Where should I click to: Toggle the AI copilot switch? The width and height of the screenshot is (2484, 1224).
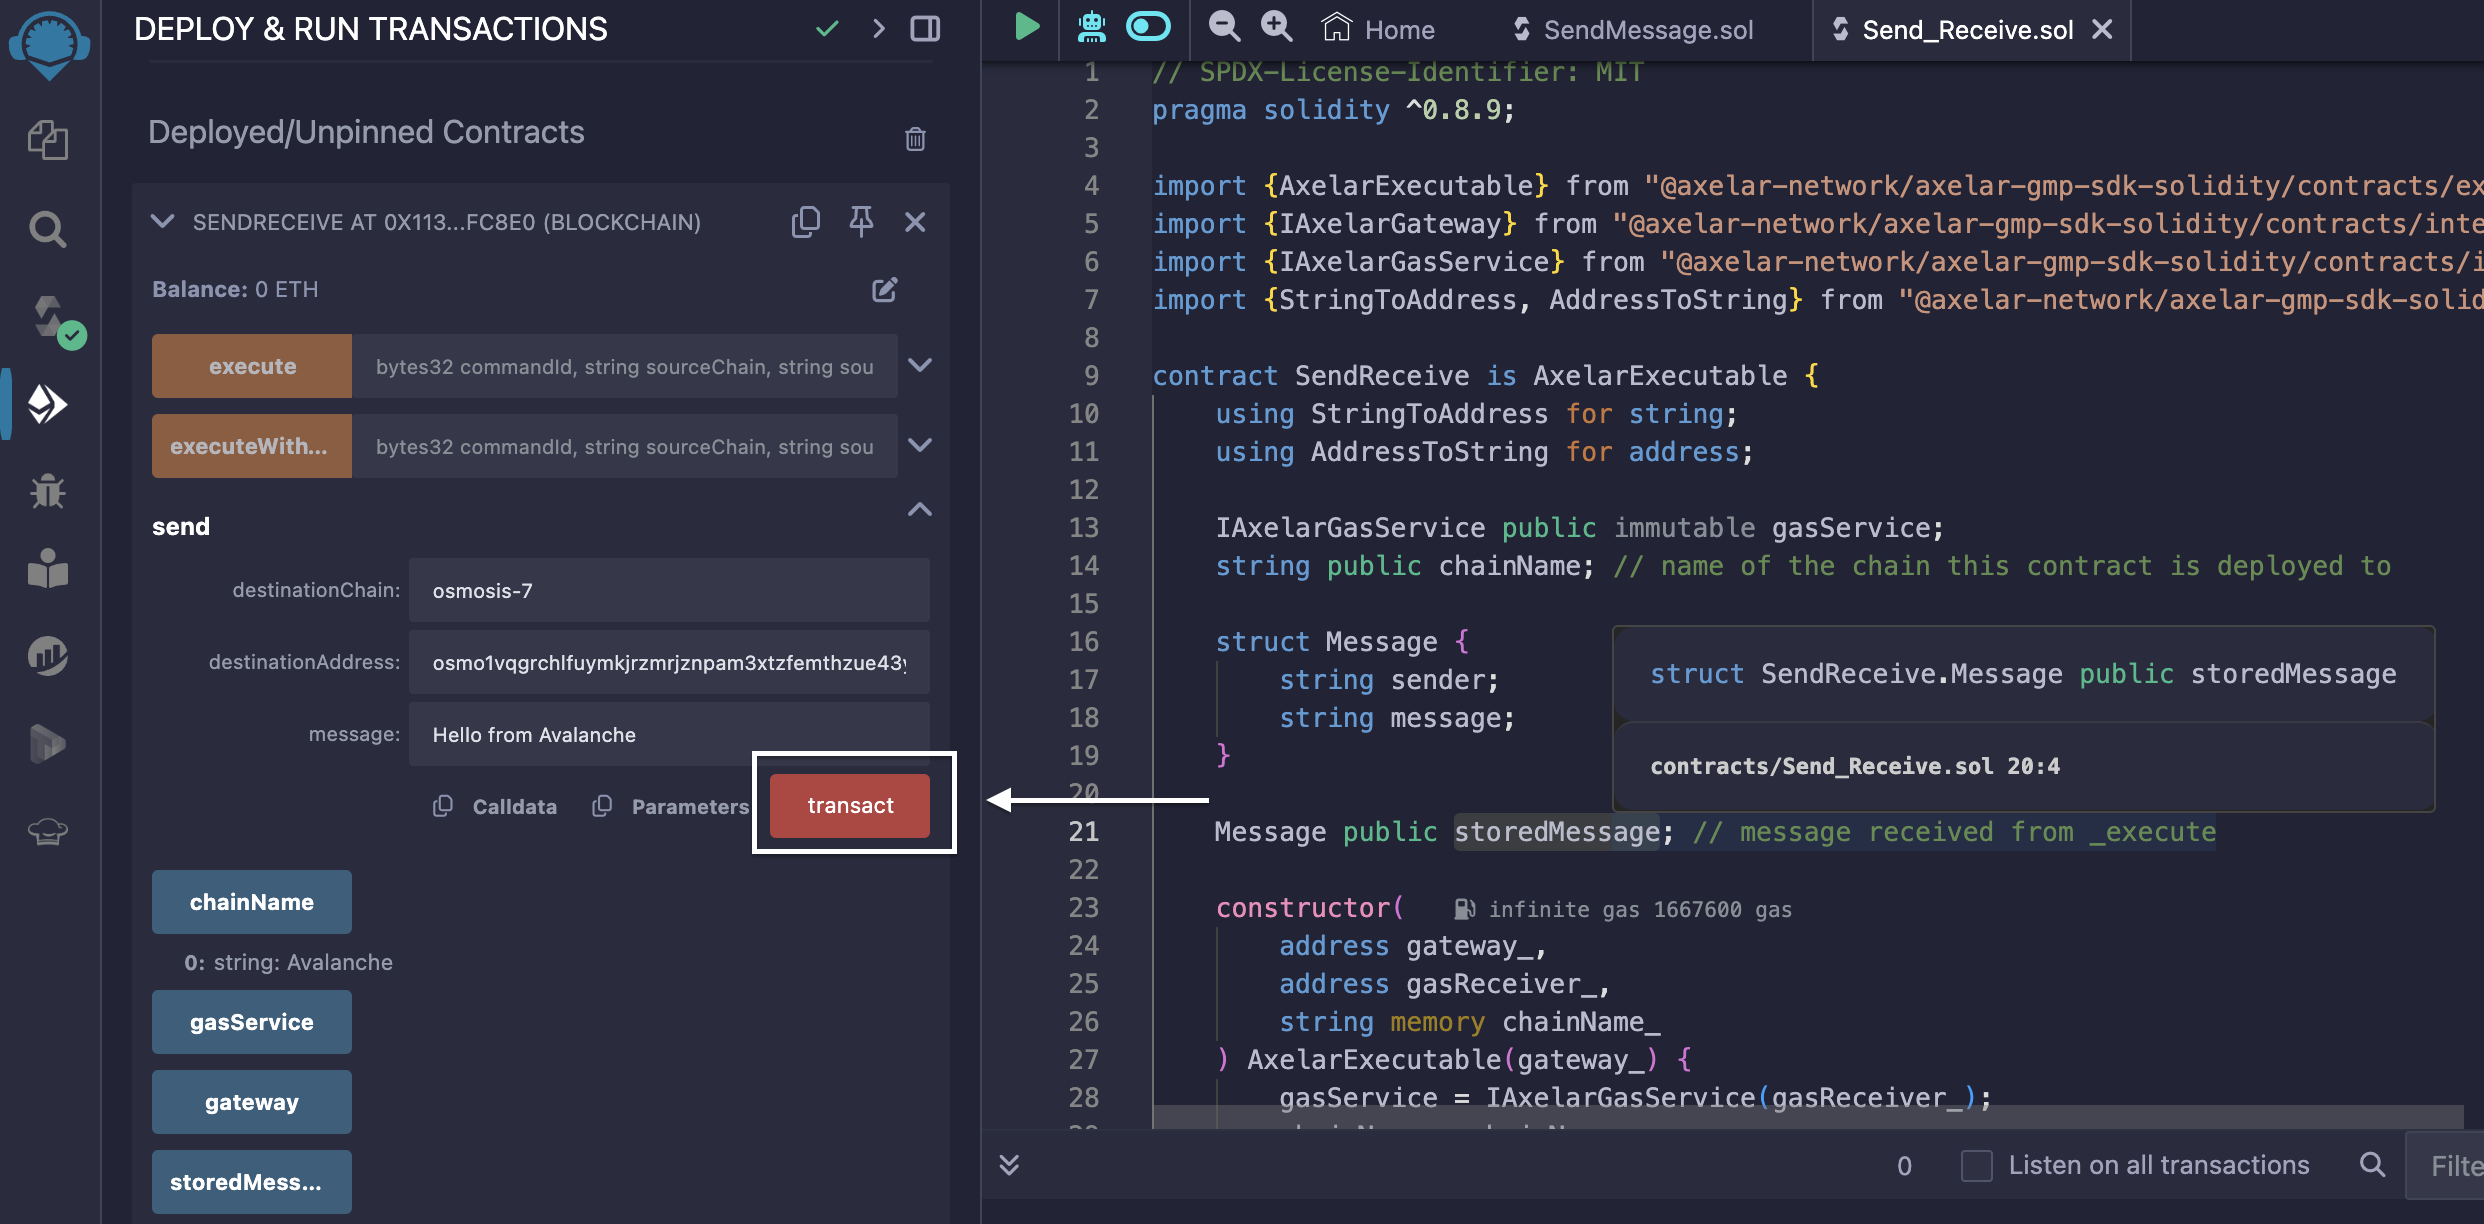click(x=1148, y=27)
